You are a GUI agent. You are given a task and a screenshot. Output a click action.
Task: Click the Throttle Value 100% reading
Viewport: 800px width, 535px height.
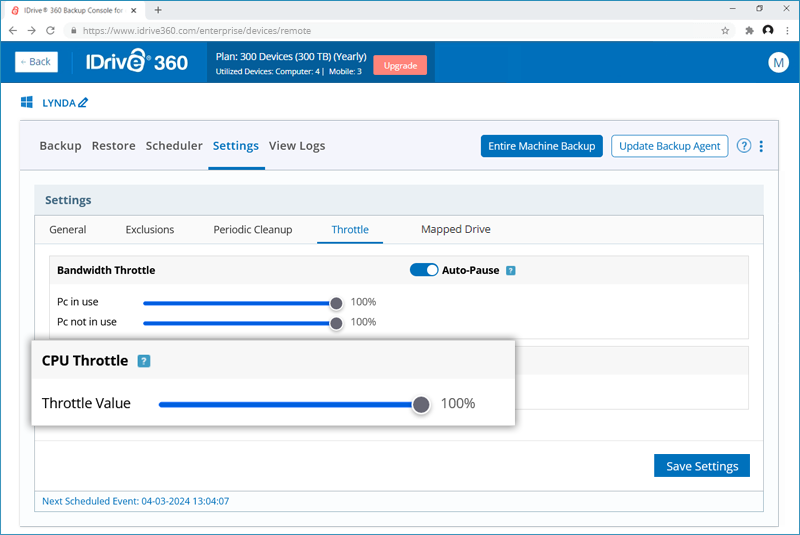point(458,403)
